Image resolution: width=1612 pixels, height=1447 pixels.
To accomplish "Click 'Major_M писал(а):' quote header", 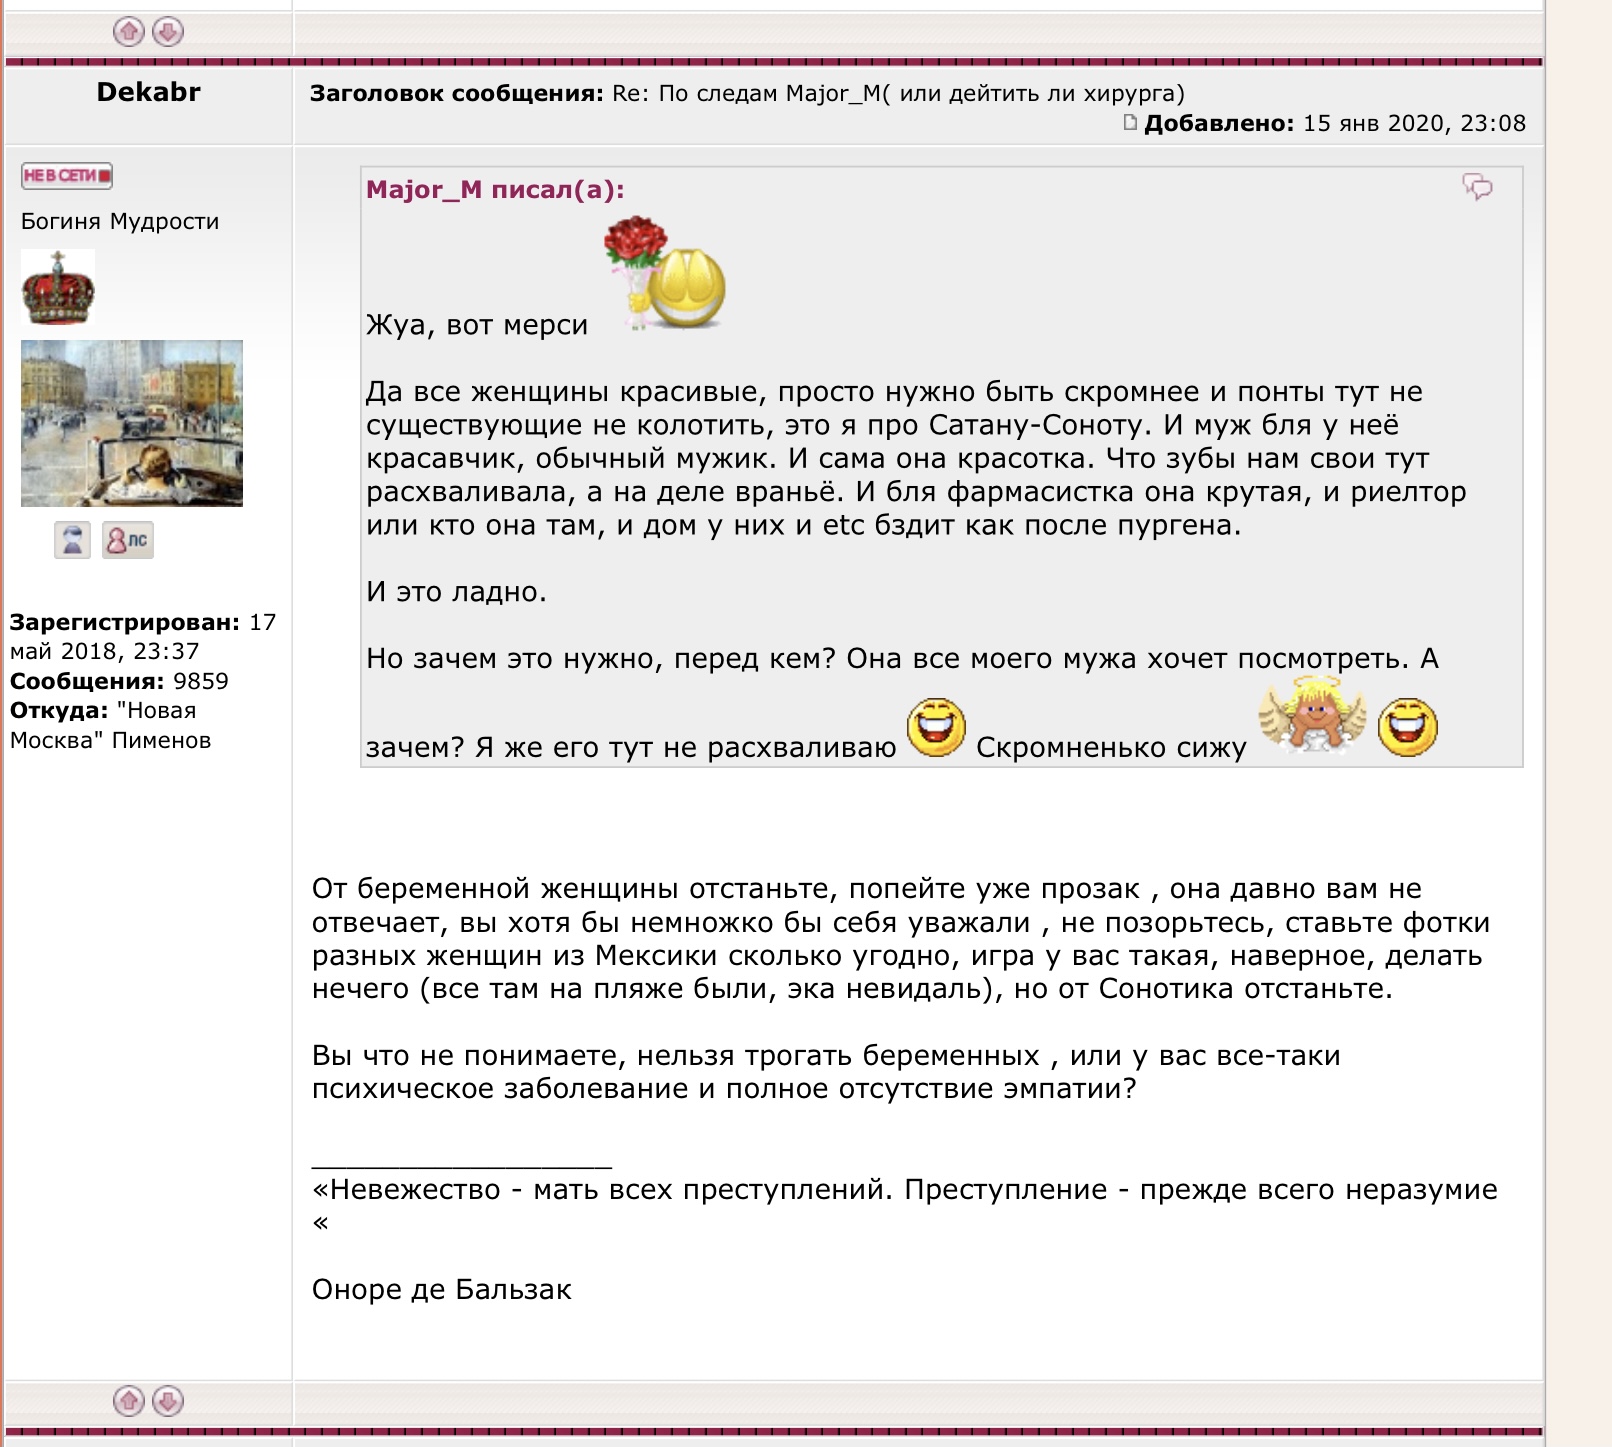I will (x=495, y=190).
